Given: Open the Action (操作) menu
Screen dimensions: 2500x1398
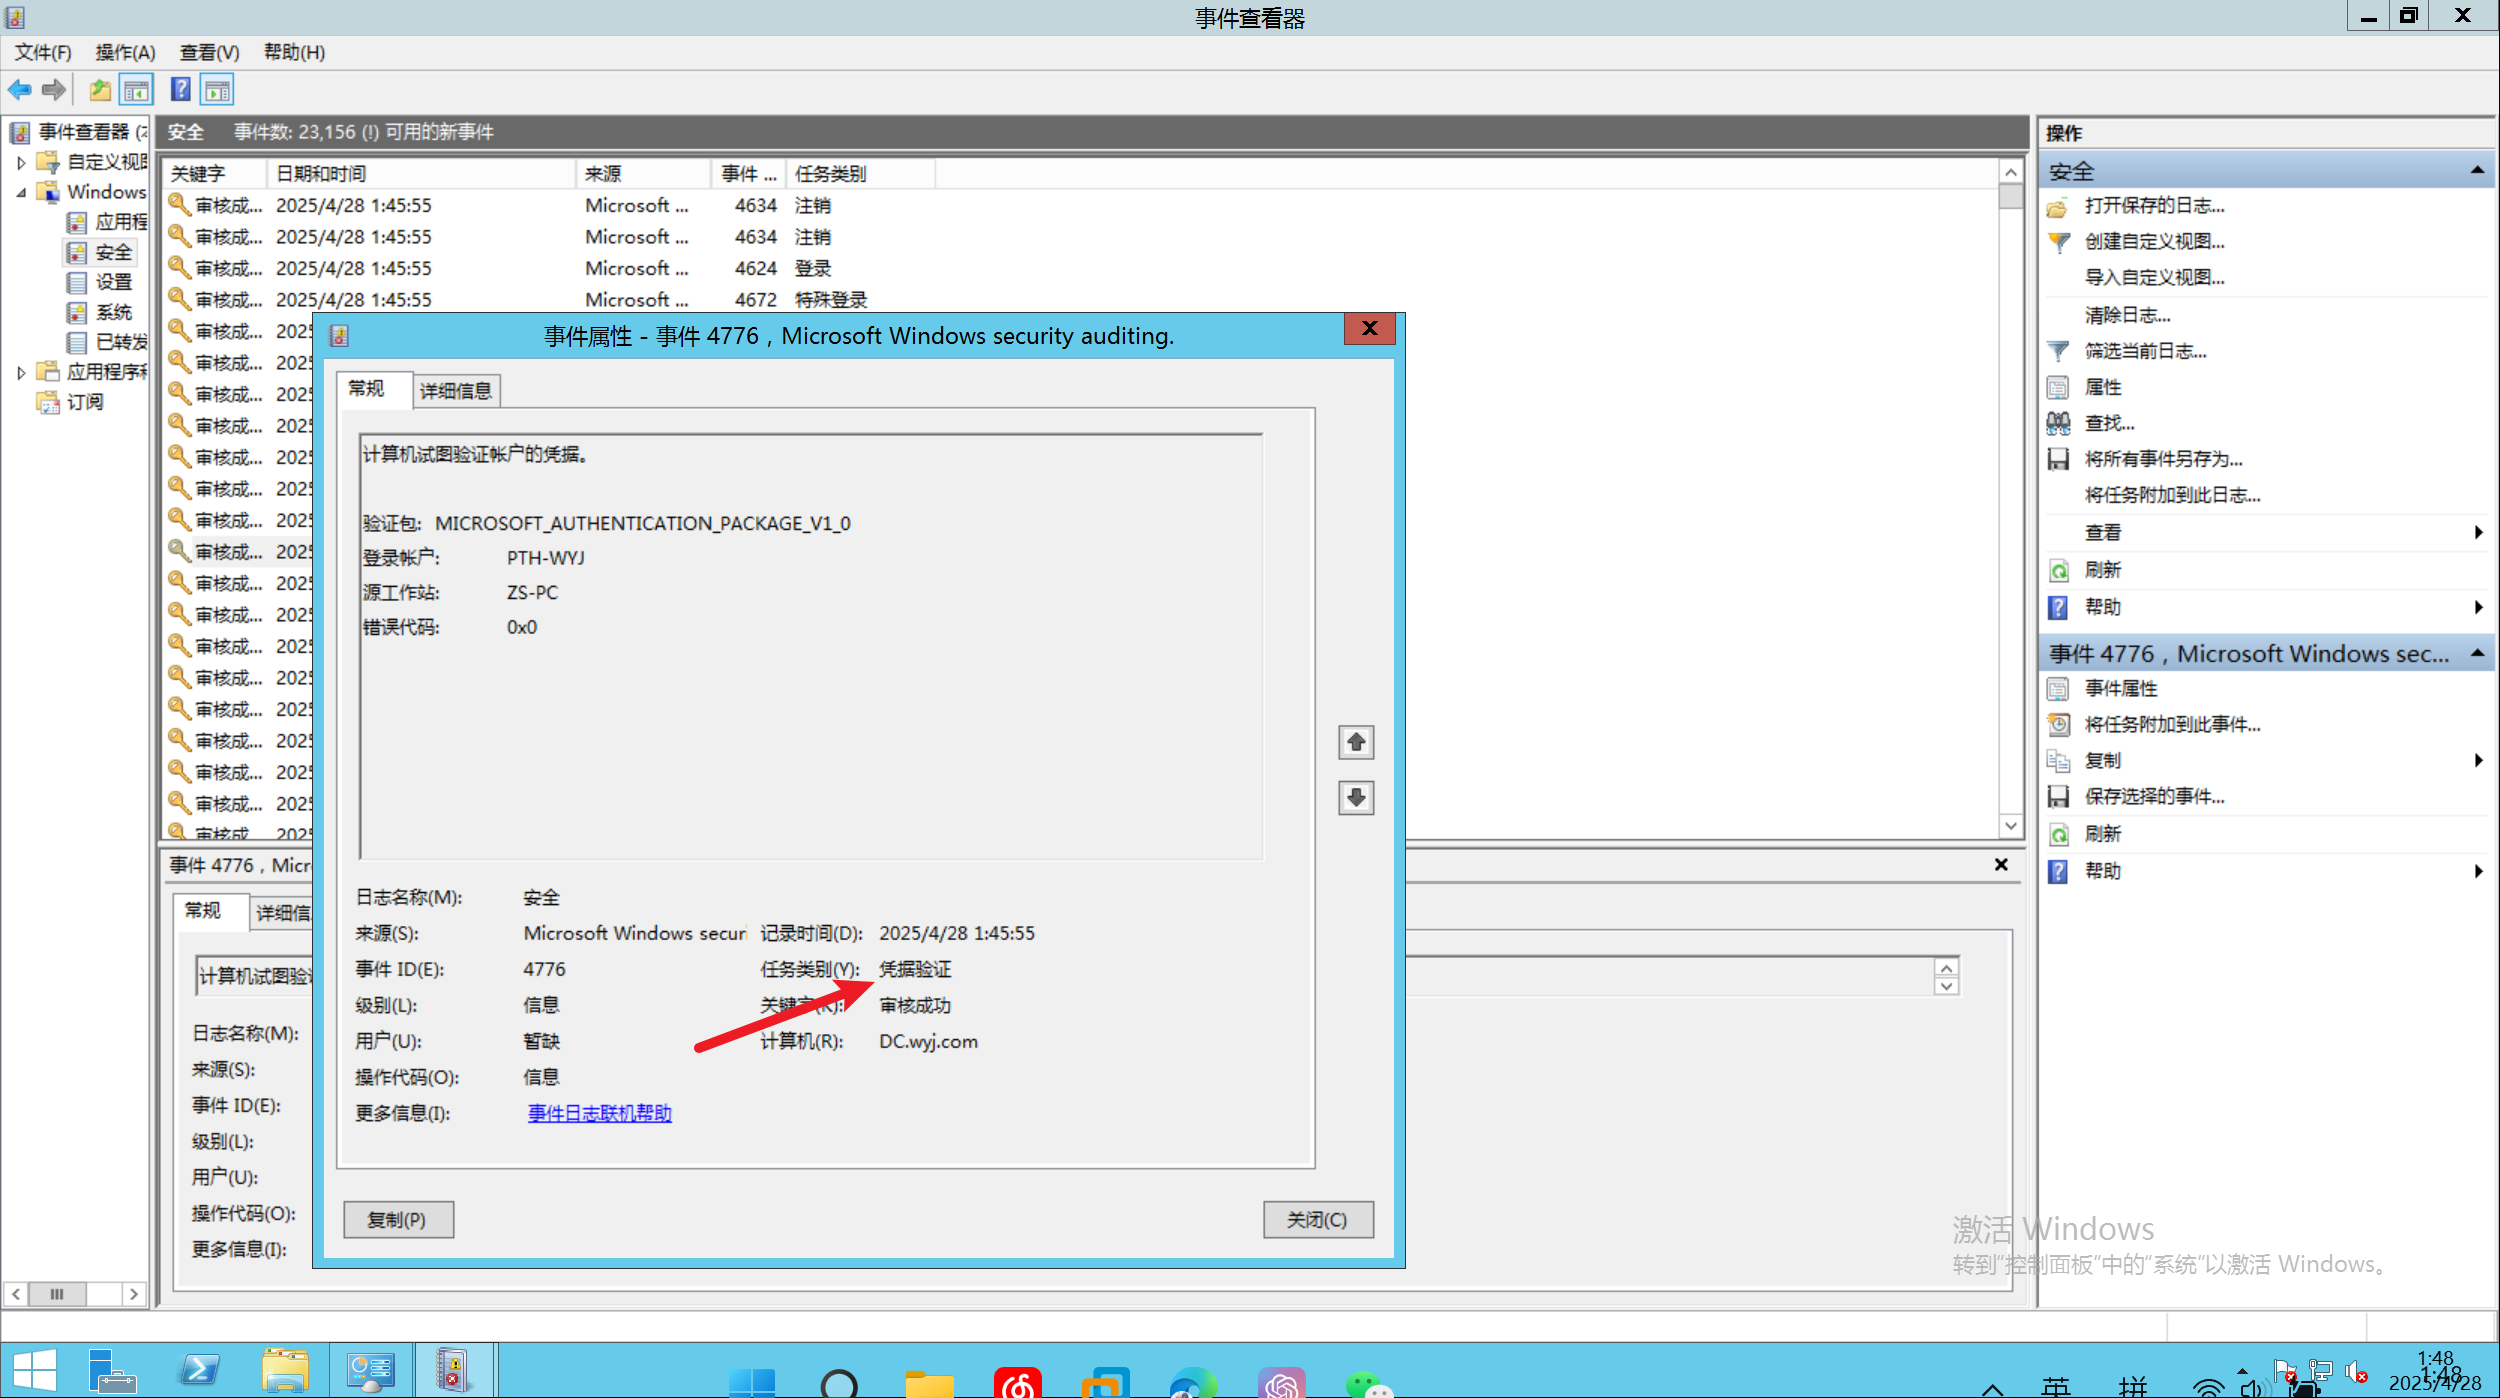Looking at the screenshot, I should [x=125, y=52].
